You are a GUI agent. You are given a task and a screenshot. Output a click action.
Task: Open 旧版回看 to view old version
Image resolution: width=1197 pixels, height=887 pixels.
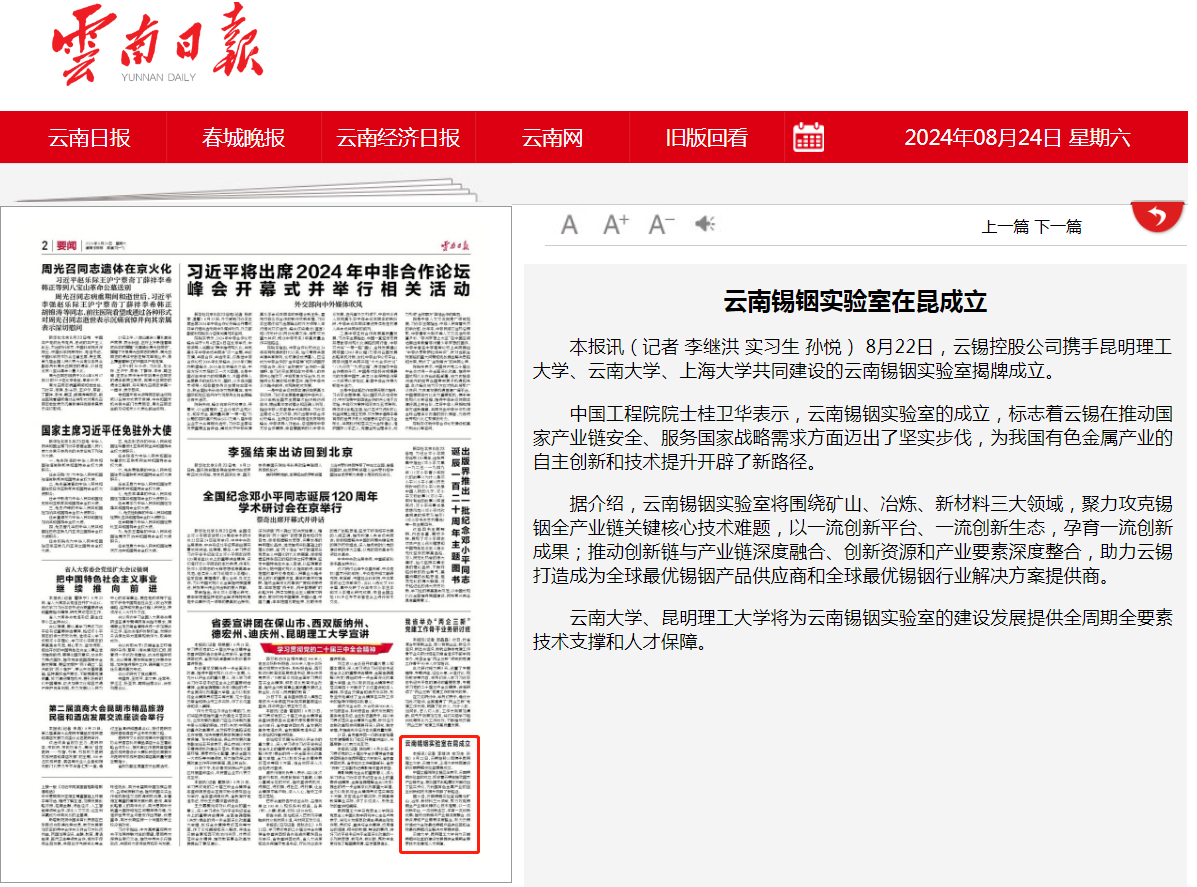click(x=706, y=138)
